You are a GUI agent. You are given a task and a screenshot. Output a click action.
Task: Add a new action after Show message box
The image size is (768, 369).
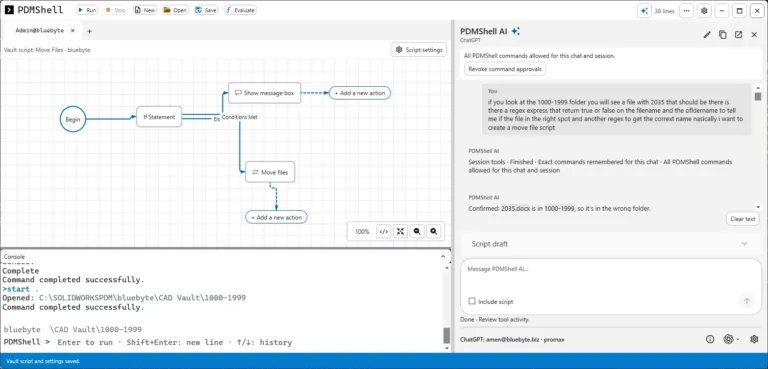(x=360, y=93)
